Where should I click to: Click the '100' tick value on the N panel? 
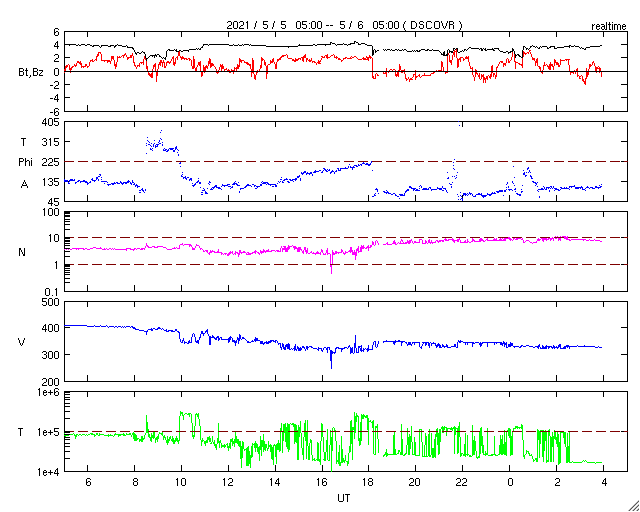51,212
